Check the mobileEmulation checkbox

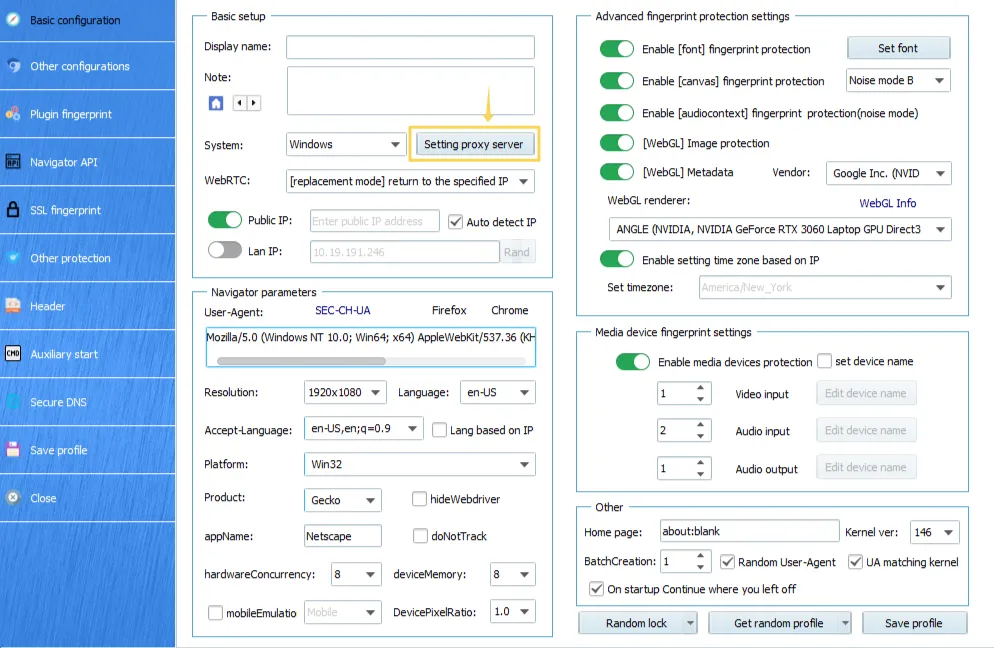tap(216, 612)
